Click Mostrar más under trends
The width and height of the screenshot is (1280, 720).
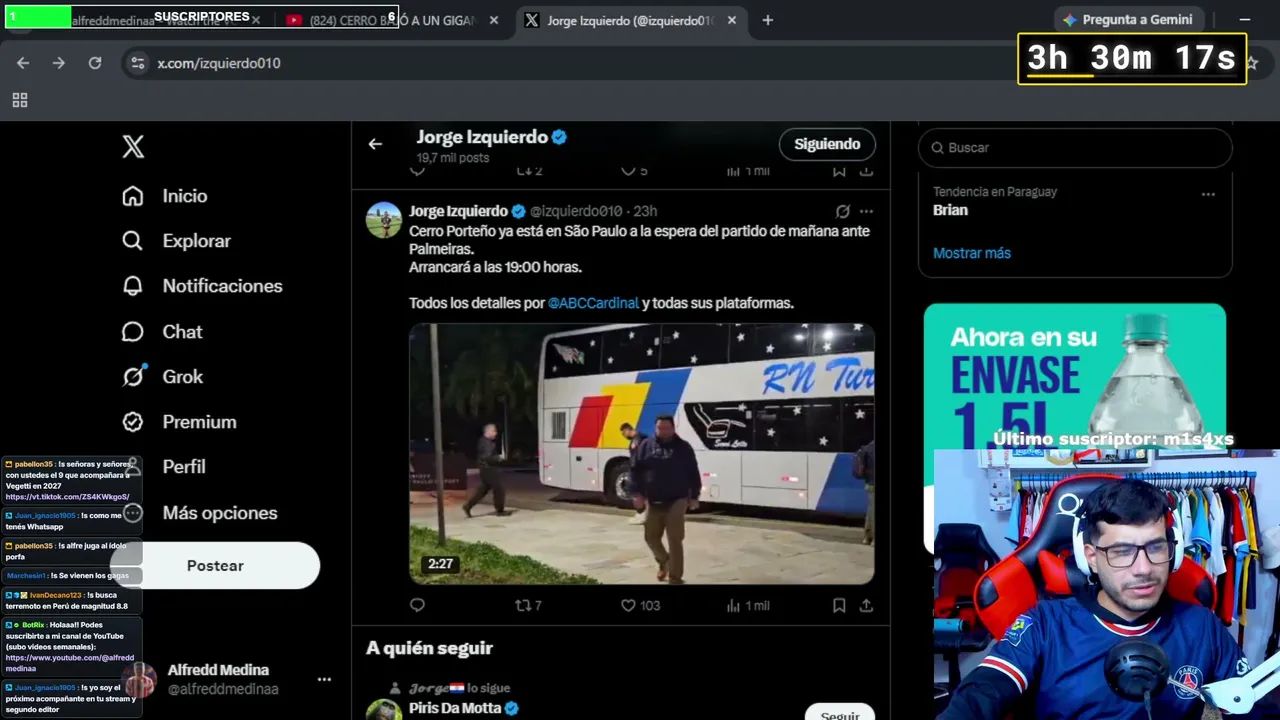[x=972, y=253]
